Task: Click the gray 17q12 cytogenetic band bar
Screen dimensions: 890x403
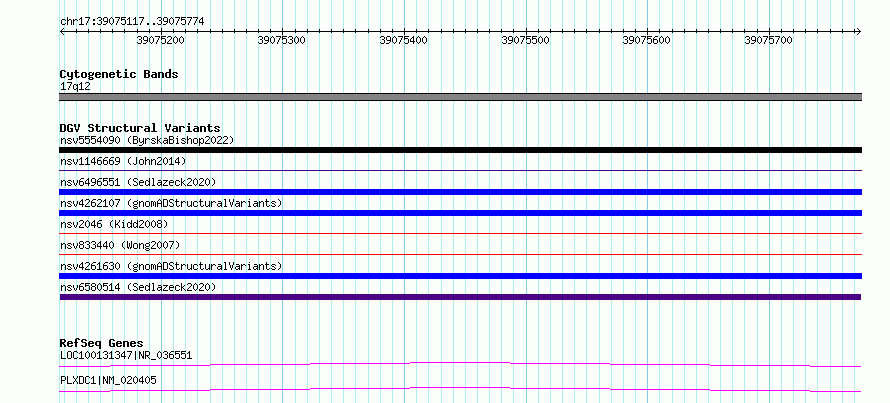Action: (x=461, y=97)
